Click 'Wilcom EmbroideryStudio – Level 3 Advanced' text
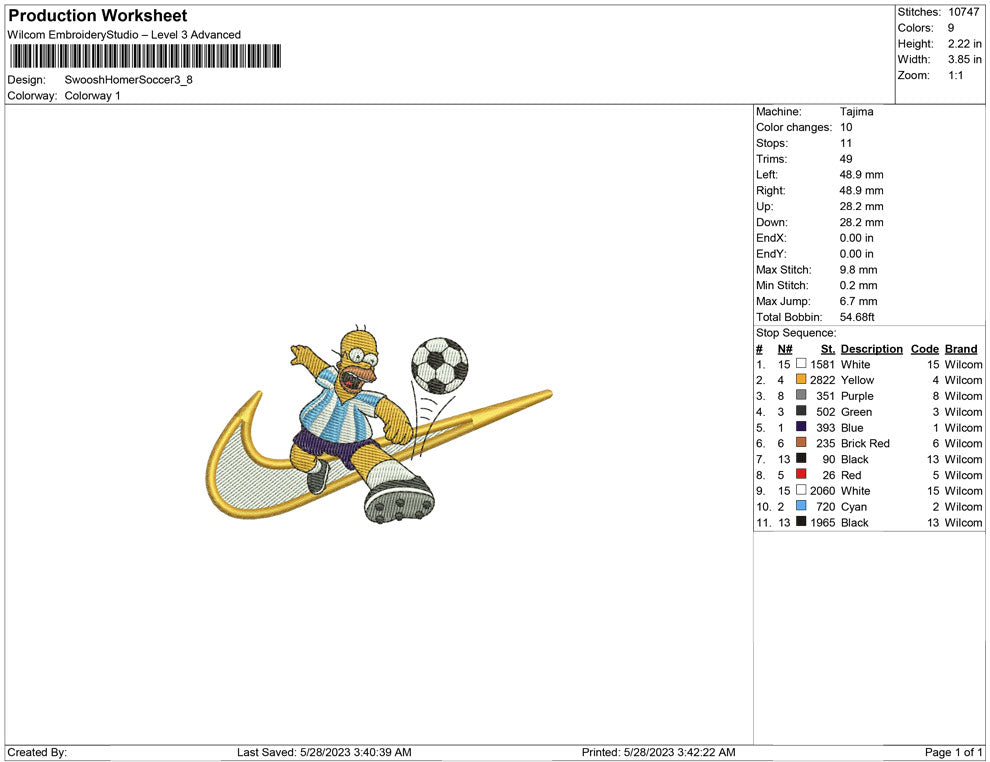This screenshot has width=990, height=762. pos(124,35)
